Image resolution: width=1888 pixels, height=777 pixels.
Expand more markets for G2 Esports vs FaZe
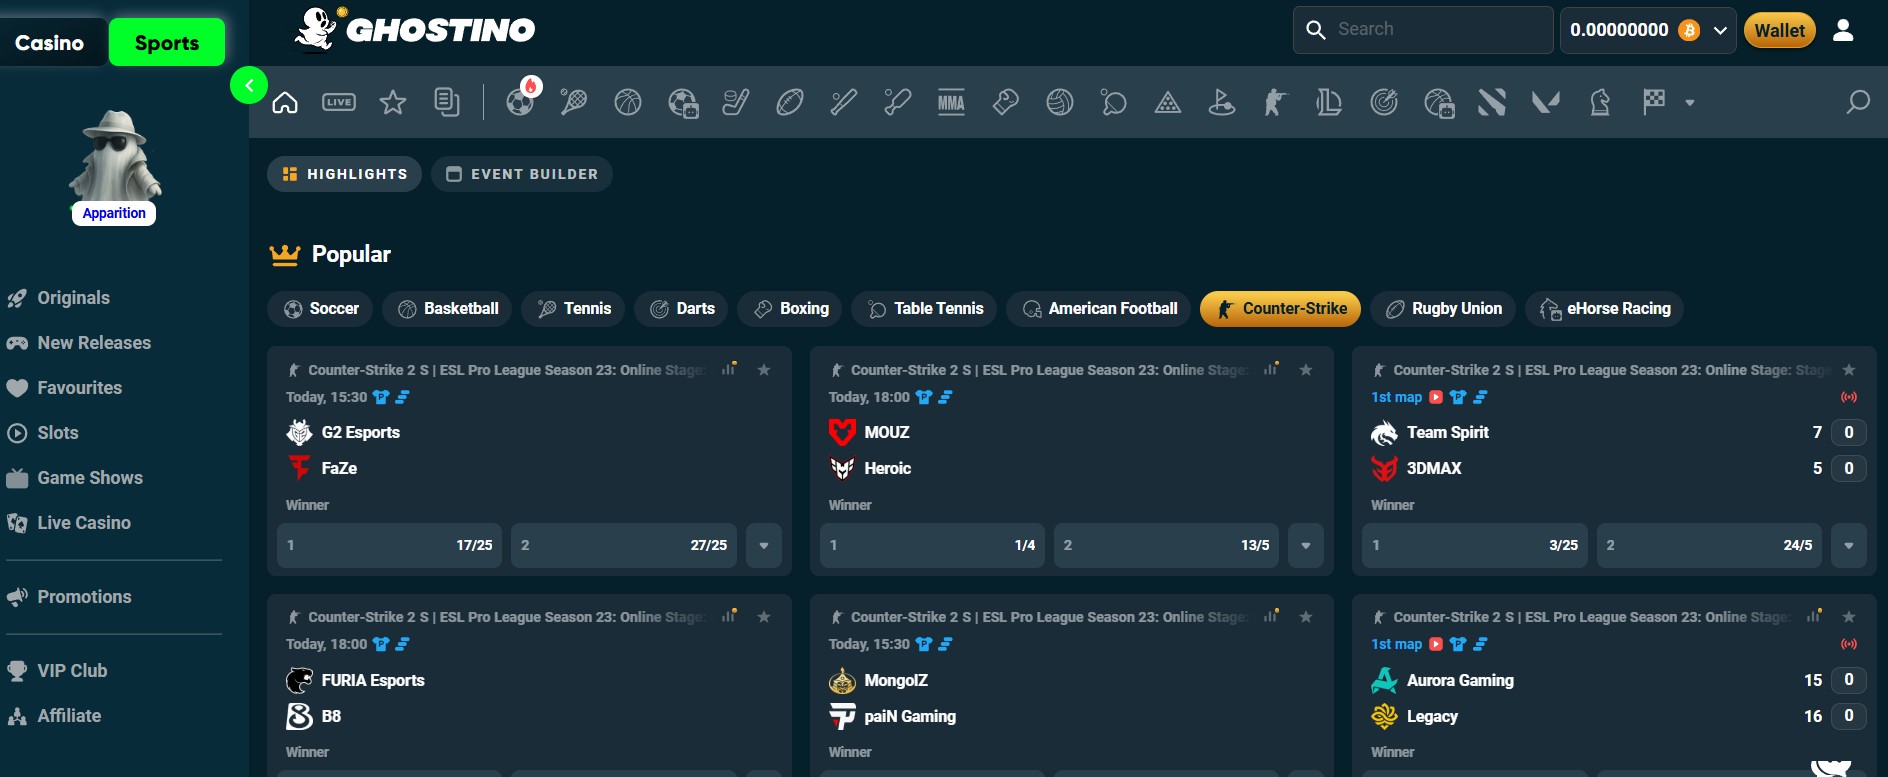[764, 546]
